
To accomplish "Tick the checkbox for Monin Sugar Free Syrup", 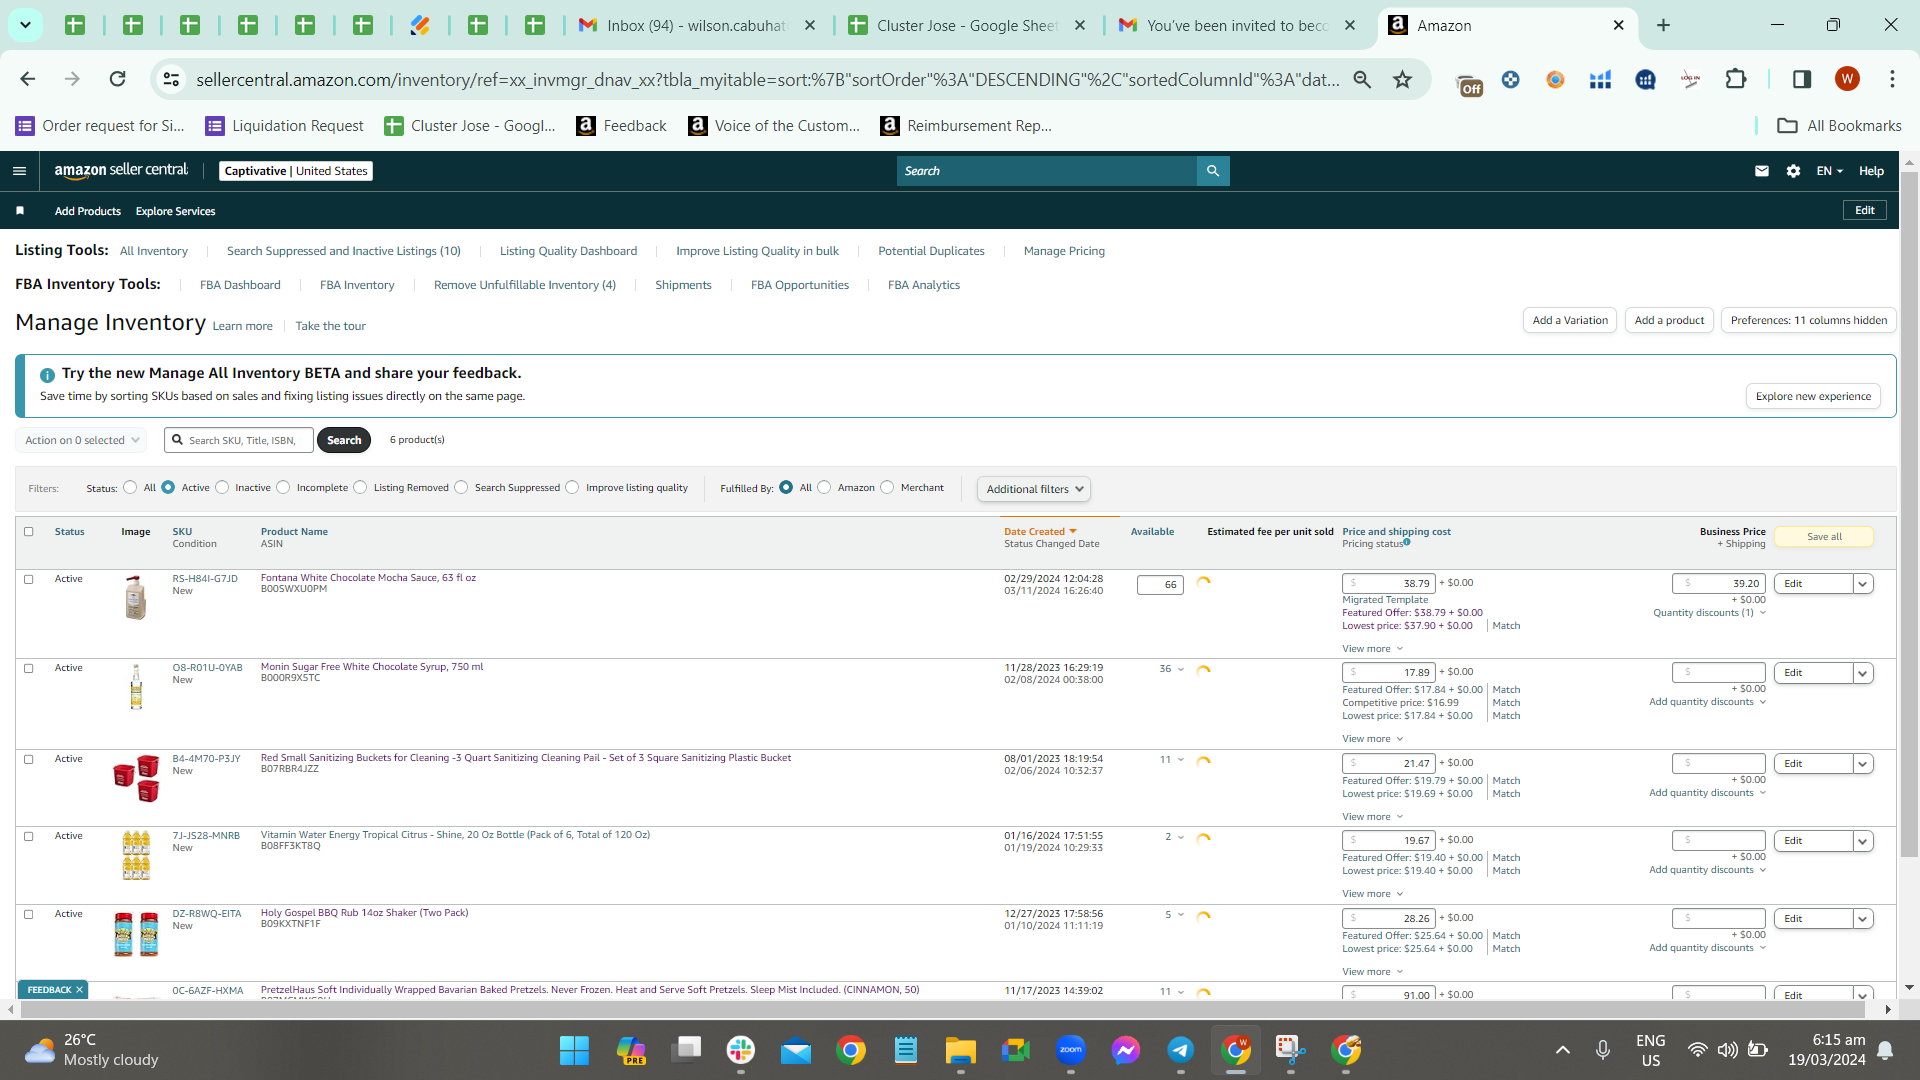I will [29, 669].
